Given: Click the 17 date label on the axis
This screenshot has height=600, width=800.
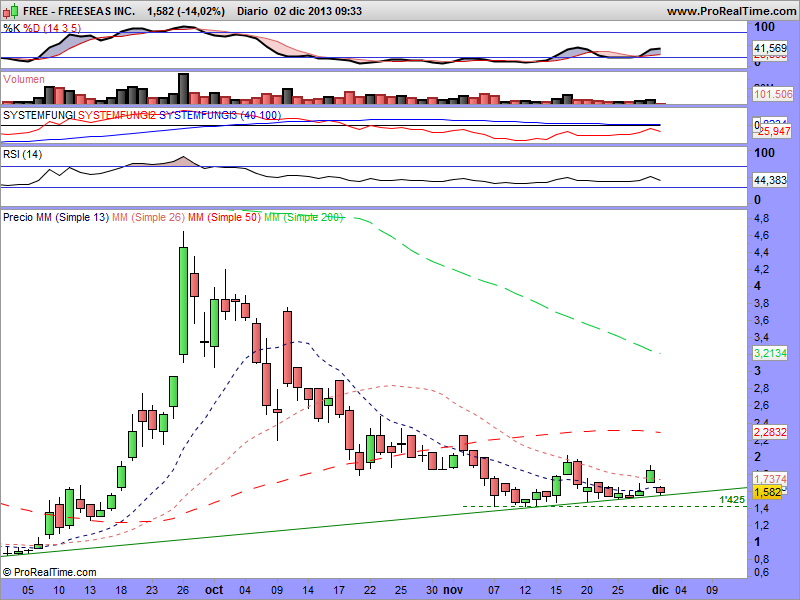Looking at the screenshot, I should [x=339, y=590].
